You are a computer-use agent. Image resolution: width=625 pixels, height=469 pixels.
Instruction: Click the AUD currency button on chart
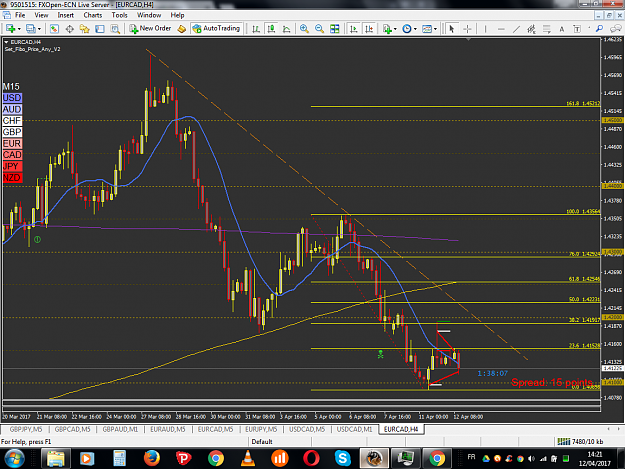click(12, 109)
